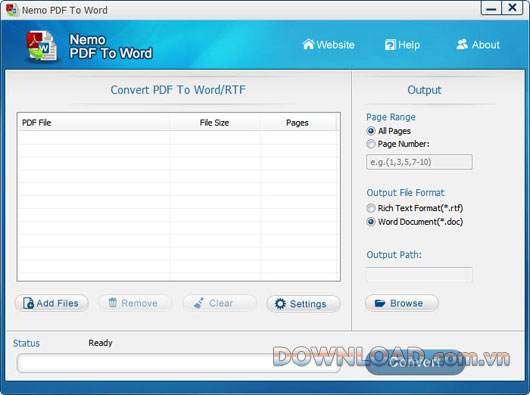
Task: Open the About dialog link
Action: pos(478,45)
